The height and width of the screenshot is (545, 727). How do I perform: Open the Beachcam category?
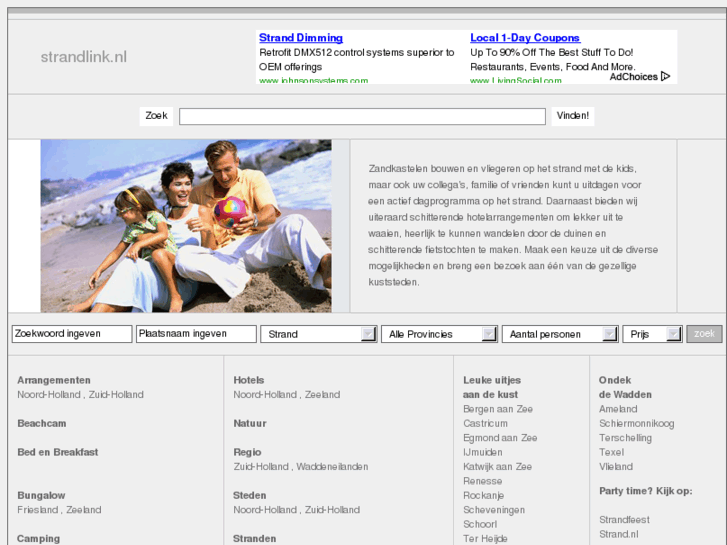pos(42,423)
